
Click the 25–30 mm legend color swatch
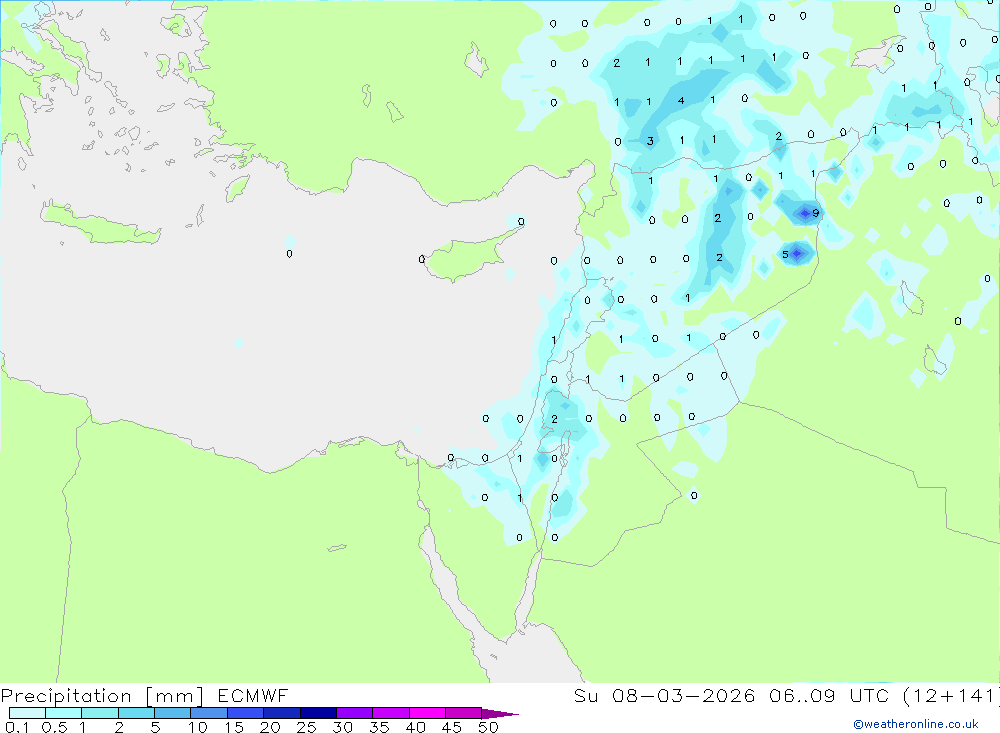[318, 713]
